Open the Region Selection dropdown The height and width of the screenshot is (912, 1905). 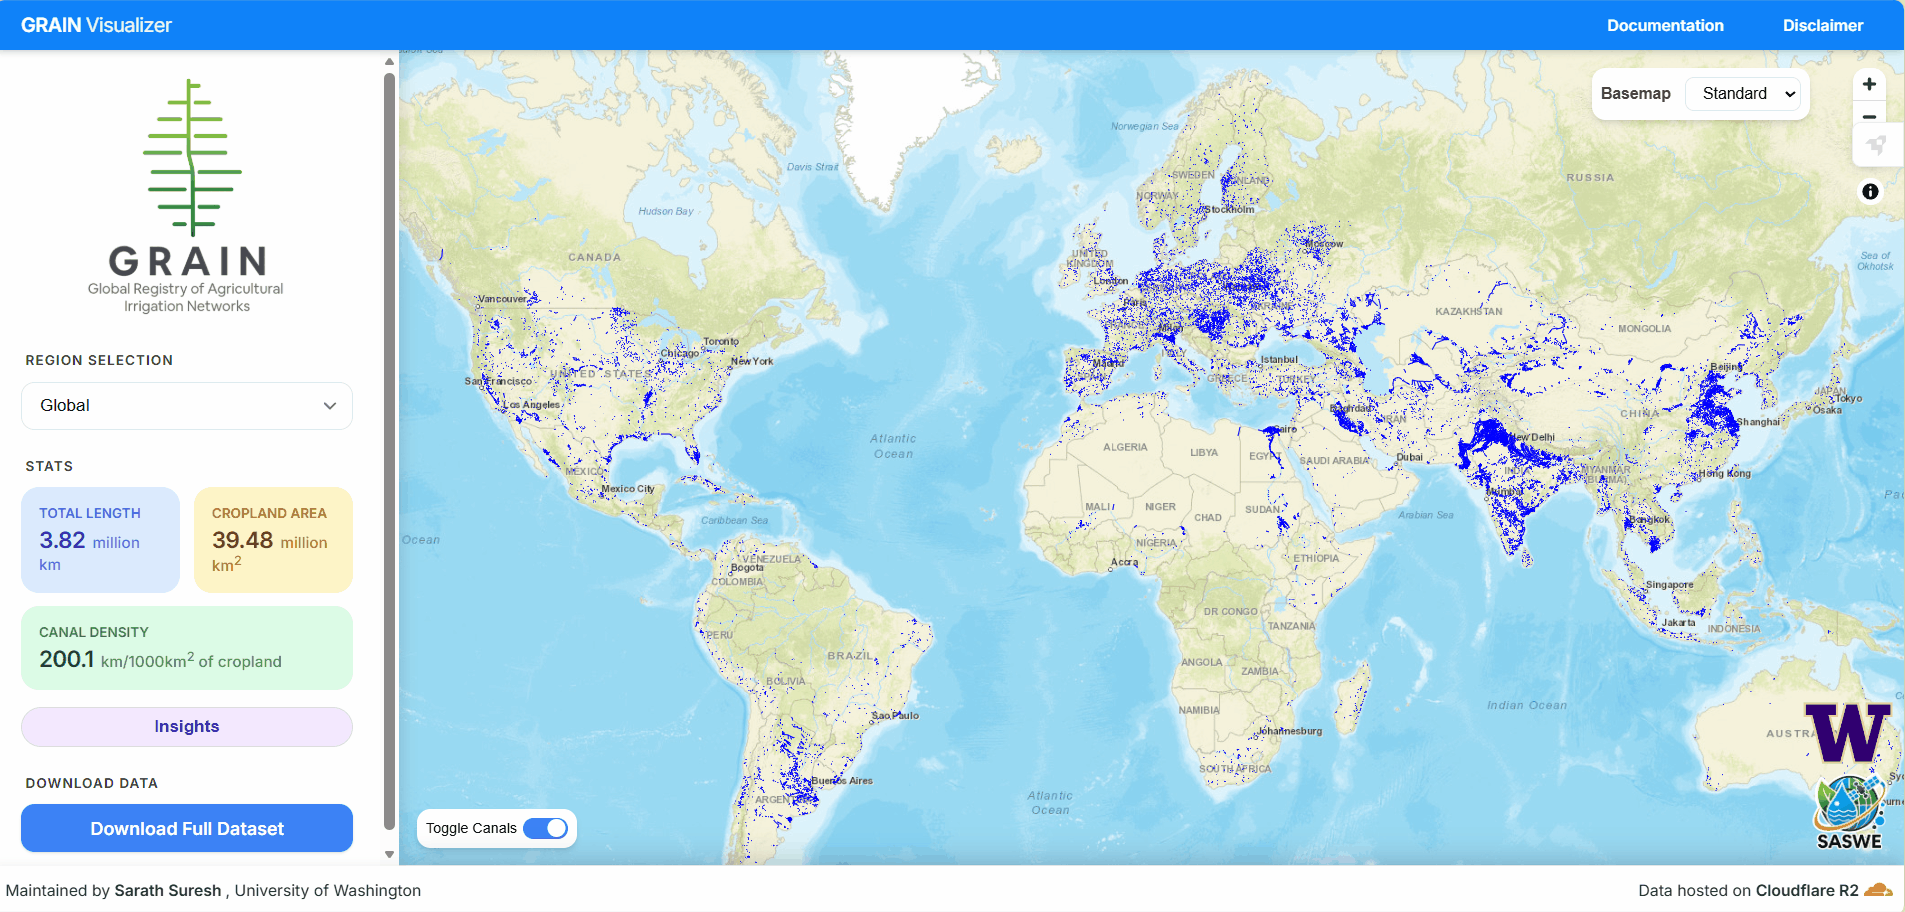[x=186, y=405]
